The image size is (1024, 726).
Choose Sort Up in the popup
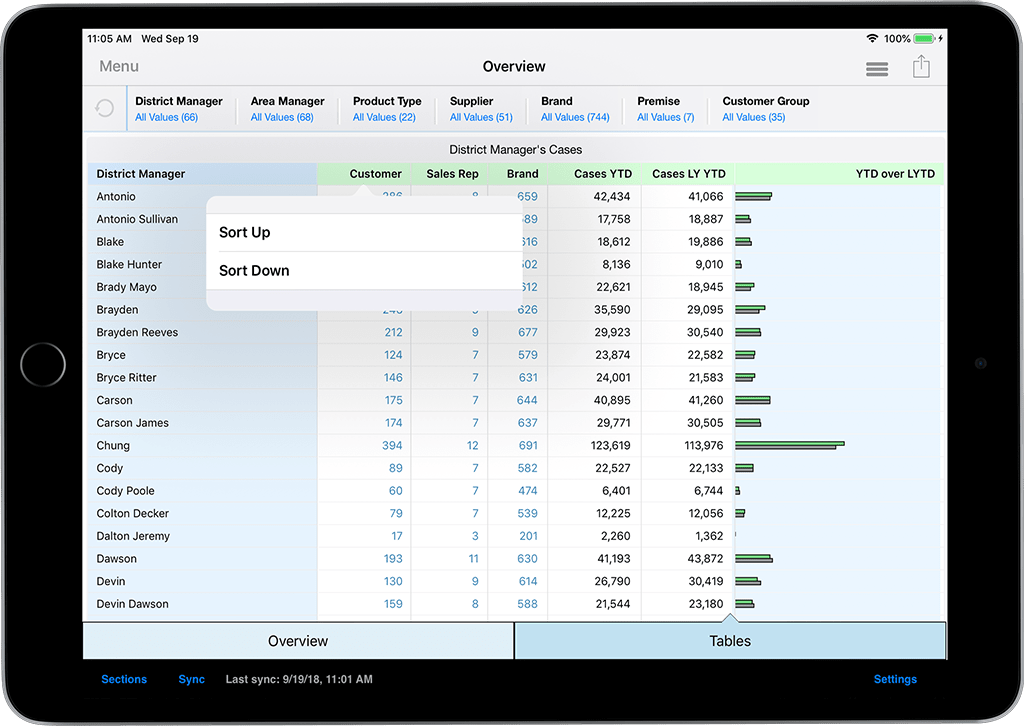tap(364, 232)
